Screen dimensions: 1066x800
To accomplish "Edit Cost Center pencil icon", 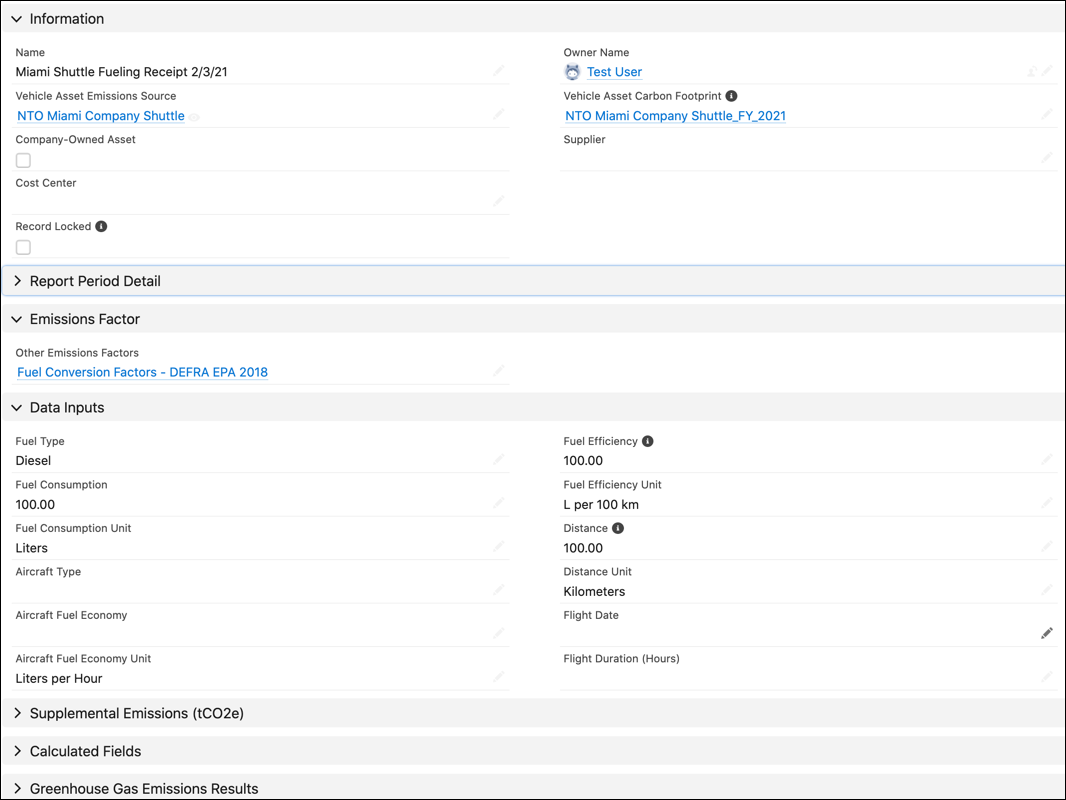I will click(x=498, y=201).
